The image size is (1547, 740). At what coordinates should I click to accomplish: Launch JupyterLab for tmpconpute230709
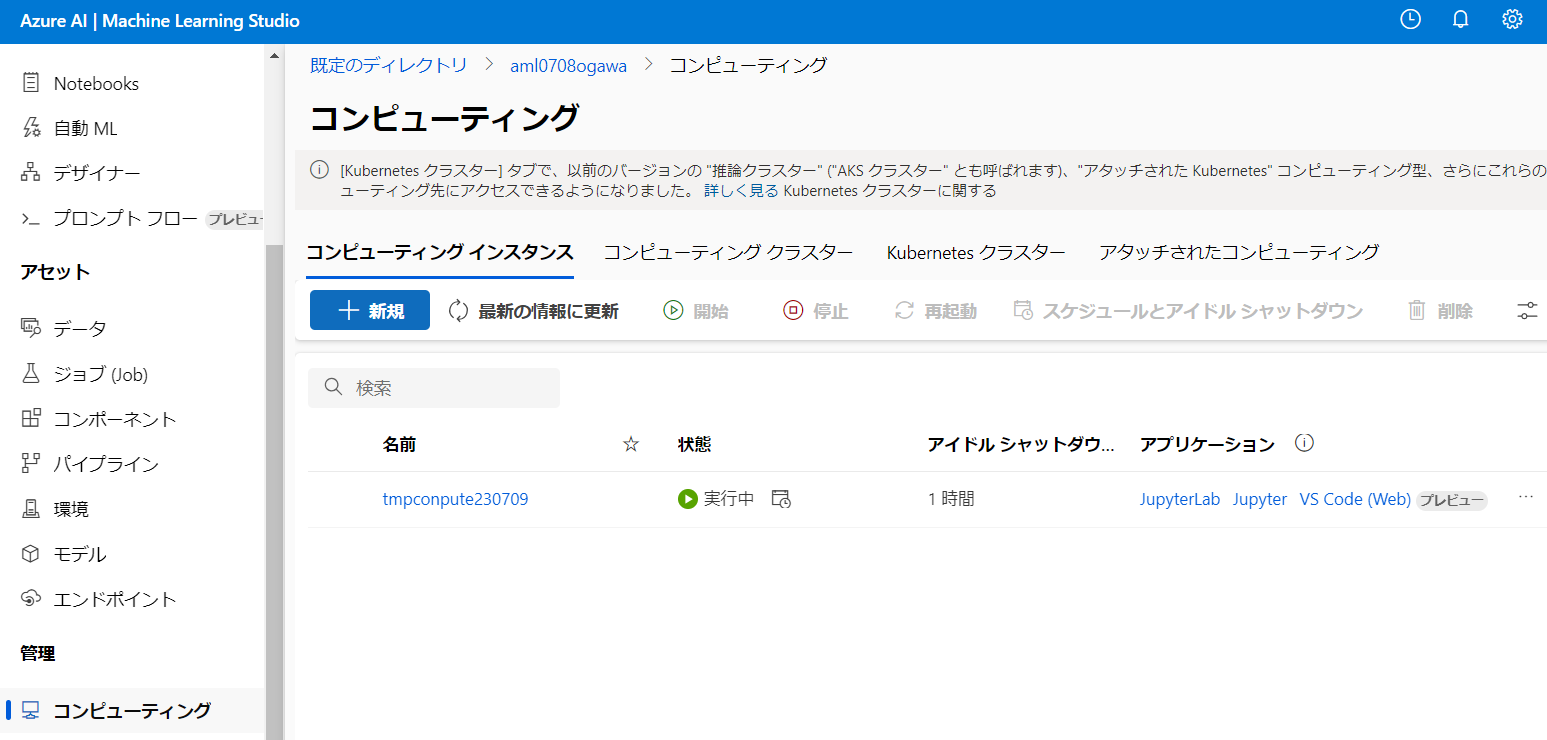[x=1180, y=499]
